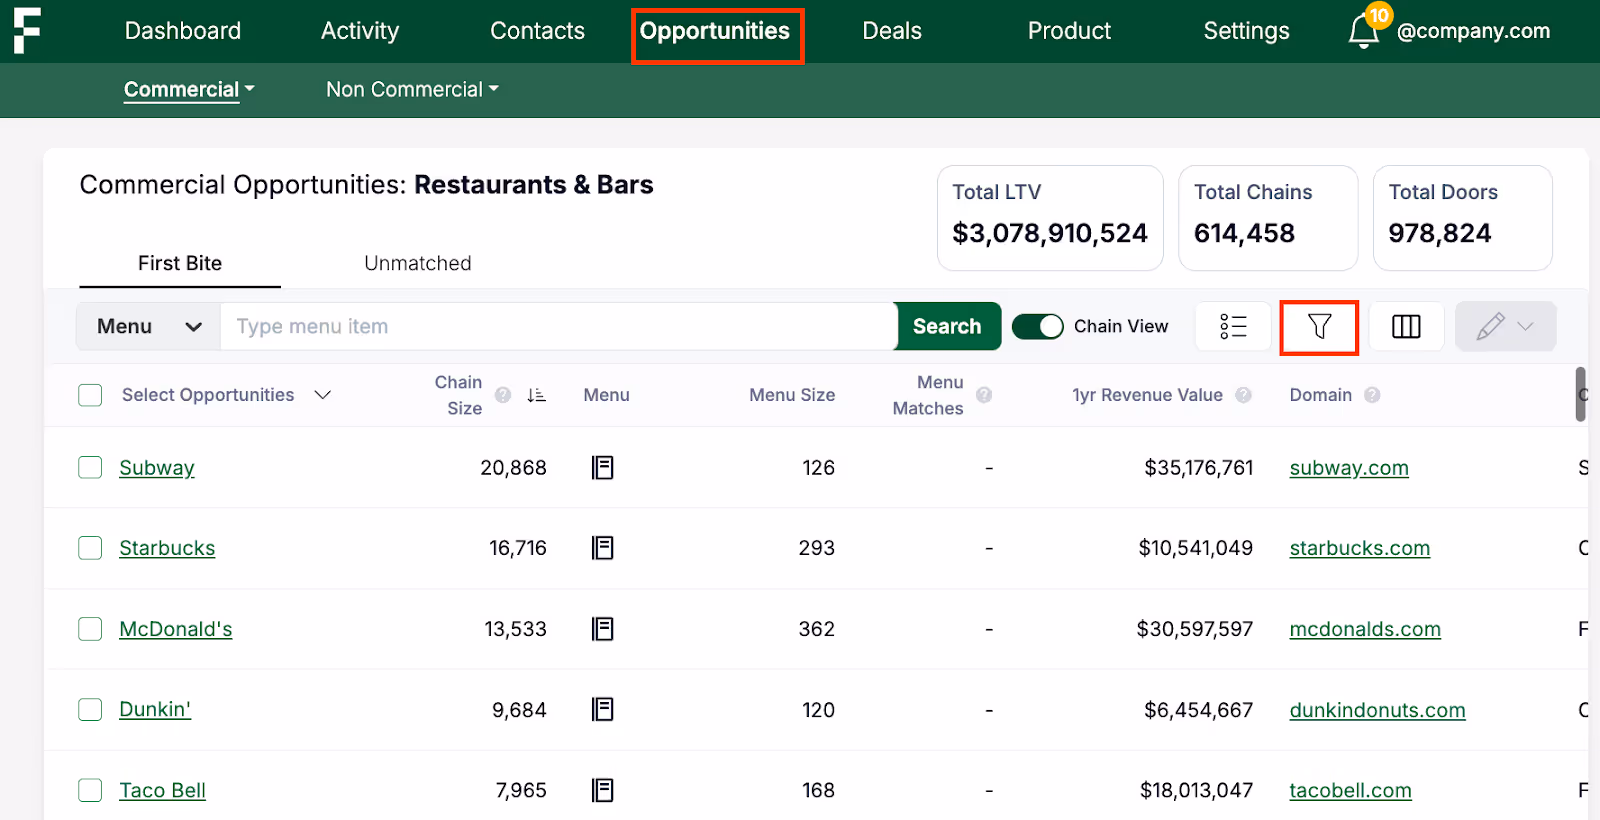
Task: Open the Product menu
Action: click(1069, 31)
